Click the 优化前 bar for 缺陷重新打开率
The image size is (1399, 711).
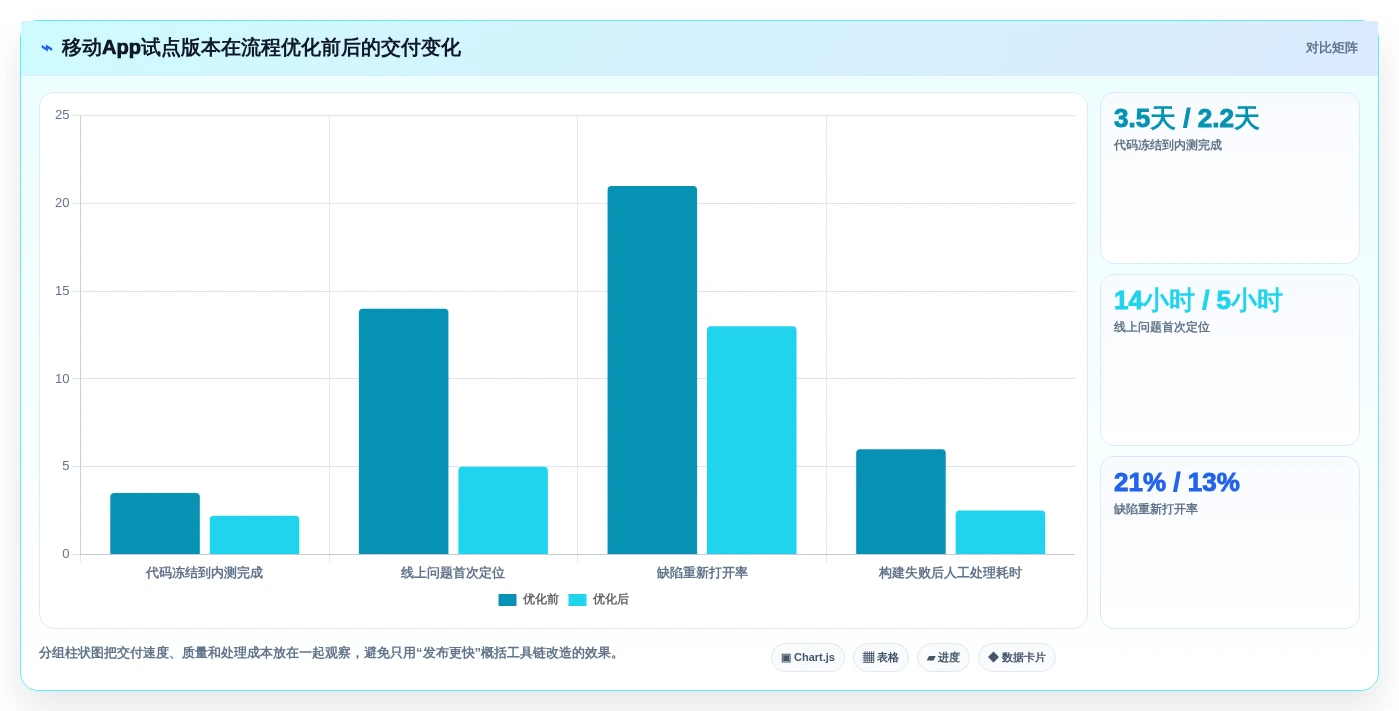[x=652, y=370]
